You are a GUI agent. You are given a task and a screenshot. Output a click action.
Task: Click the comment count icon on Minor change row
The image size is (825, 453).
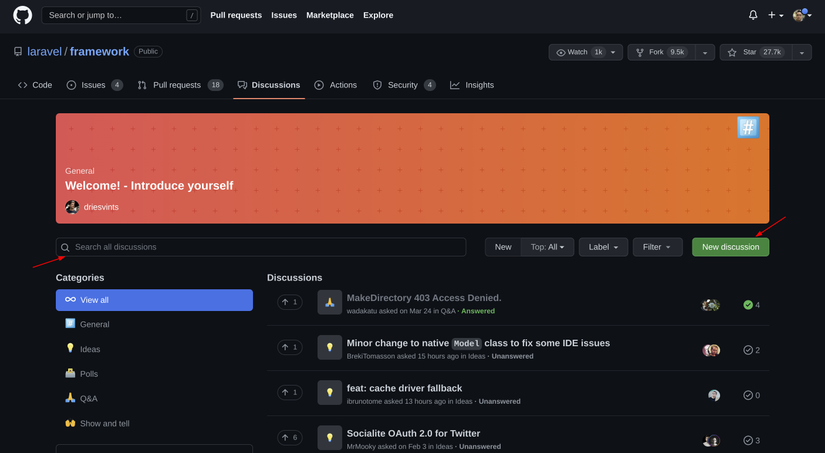tap(748, 350)
